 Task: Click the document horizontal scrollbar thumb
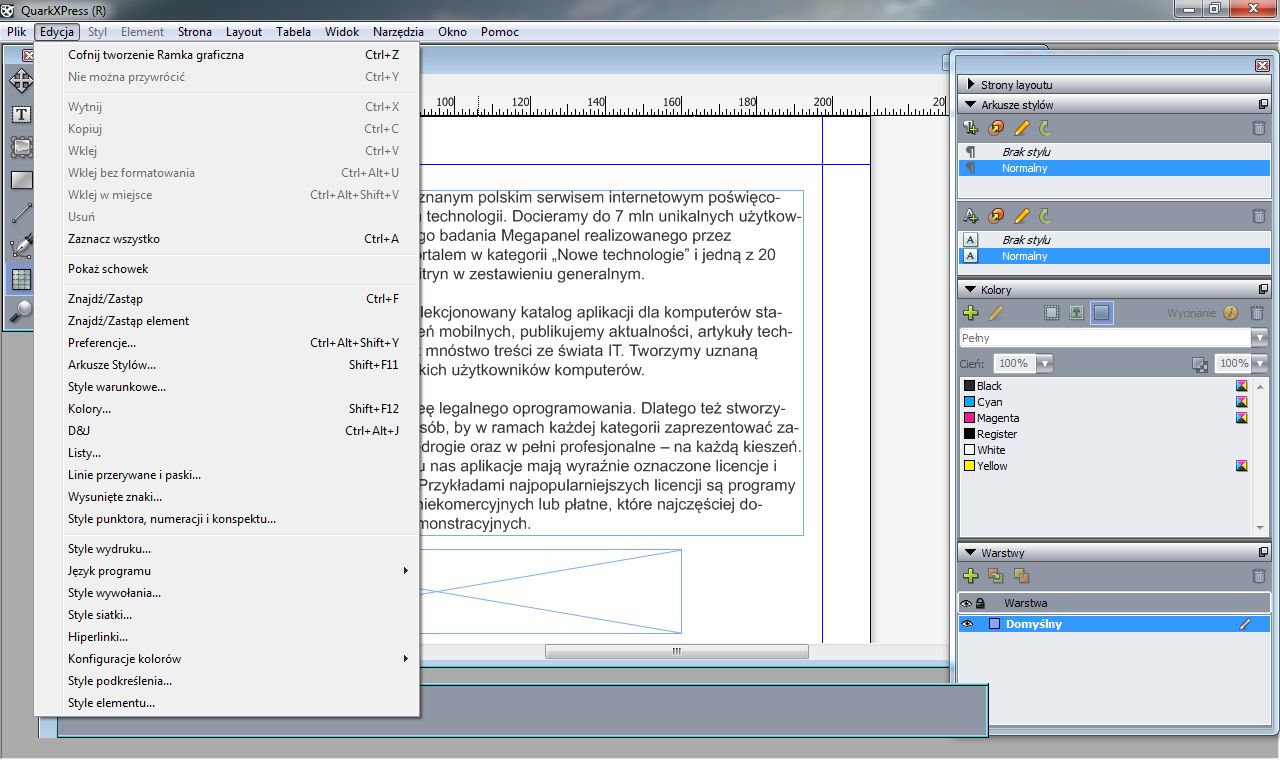[x=676, y=651]
